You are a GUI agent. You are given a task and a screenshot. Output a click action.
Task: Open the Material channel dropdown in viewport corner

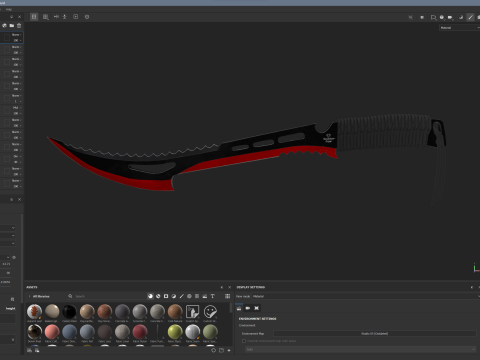[459, 28]
